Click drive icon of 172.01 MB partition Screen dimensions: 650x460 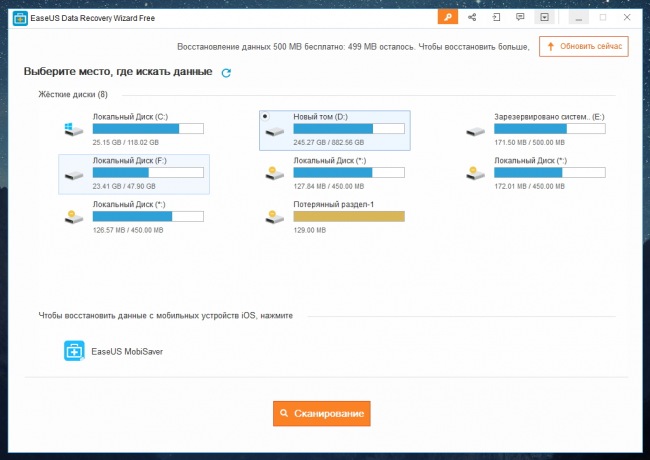tap(475, 173)
